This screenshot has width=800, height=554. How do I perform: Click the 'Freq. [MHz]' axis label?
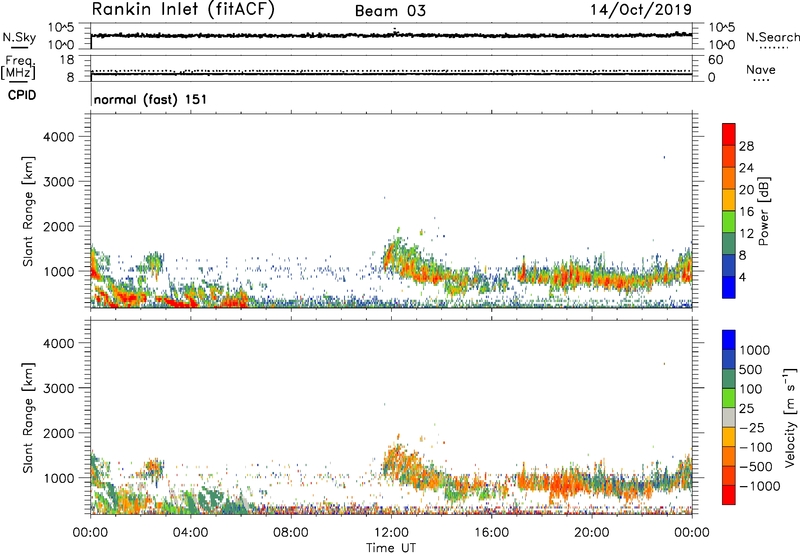click(x=18, y=68)
